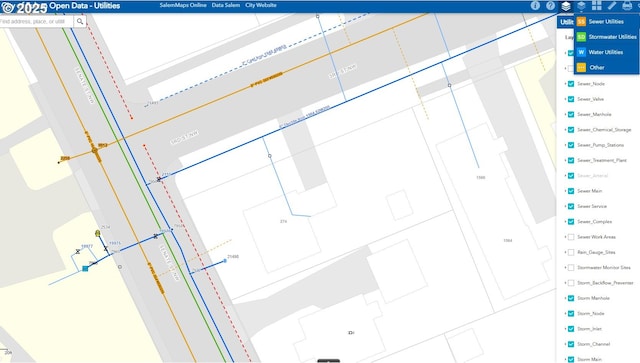The image size is (640, 363).
Task: Enable the Sewer Work Areas layer
Action: [x=571, y=237]
